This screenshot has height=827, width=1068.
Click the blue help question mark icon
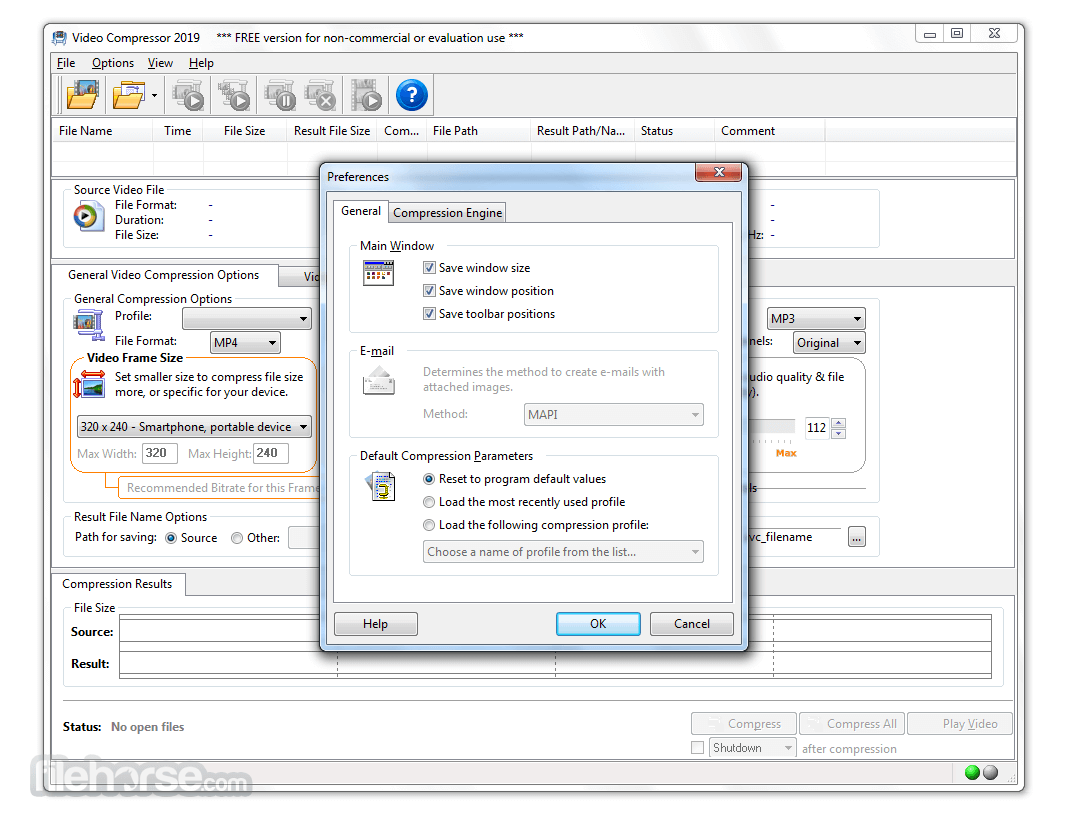[411, 95]
